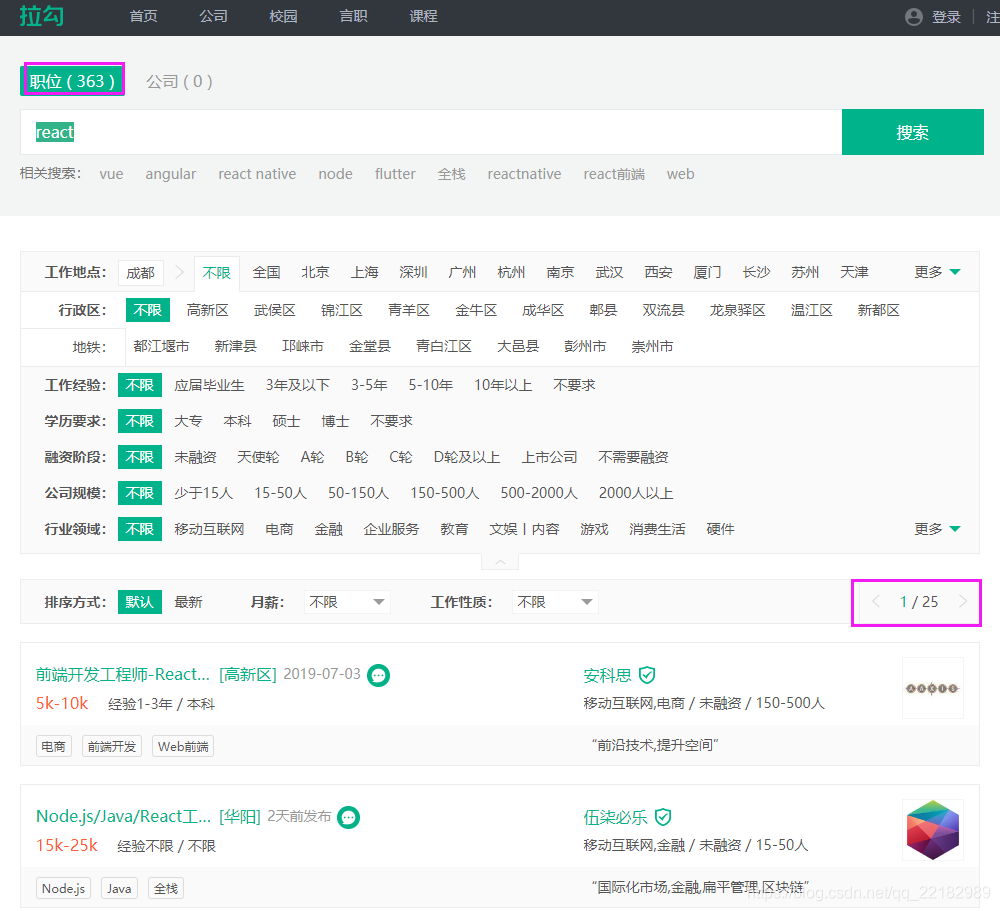The height and width of the screenshot is (911, 1000).
Task: Click the 全栈 tag on second job
Action: click(166, 889)
